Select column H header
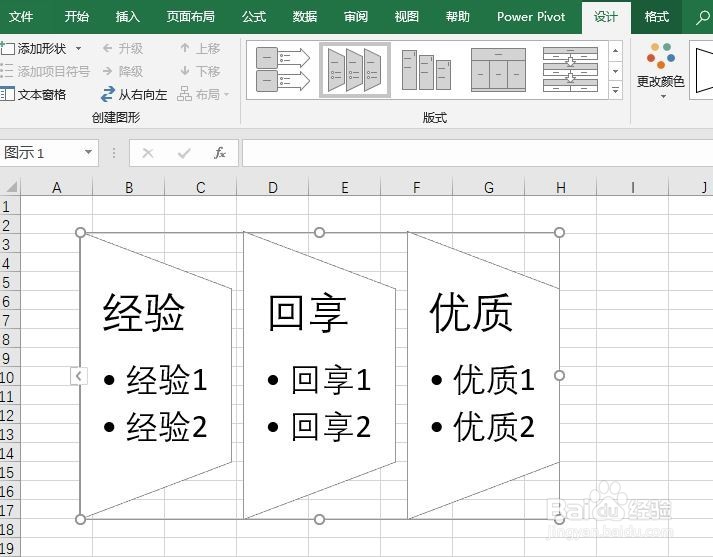713x557 pixels. click(x=561, y=187)
